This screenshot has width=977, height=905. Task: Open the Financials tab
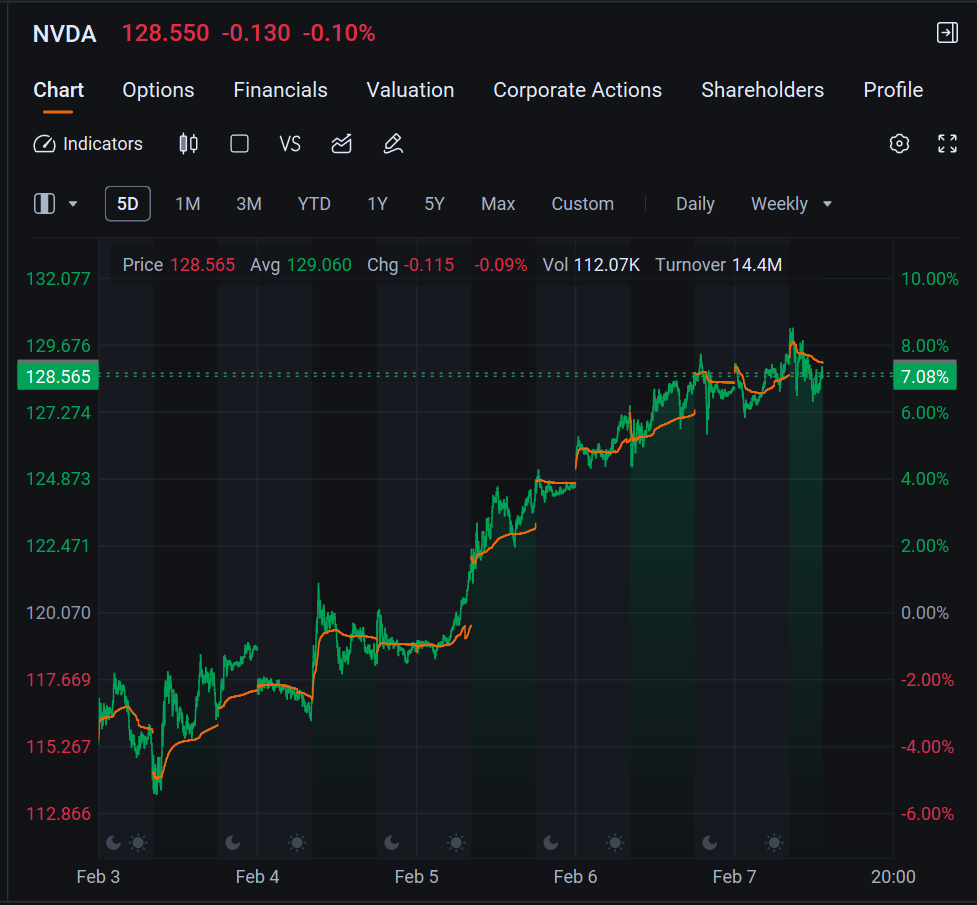click(280, 90)
